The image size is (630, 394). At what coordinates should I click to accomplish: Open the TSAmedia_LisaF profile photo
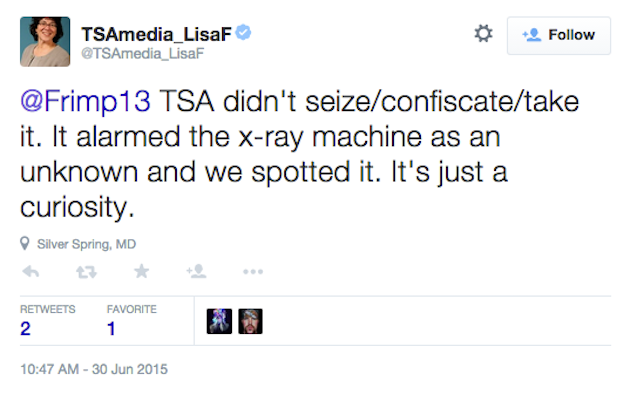tap(45, 41)
